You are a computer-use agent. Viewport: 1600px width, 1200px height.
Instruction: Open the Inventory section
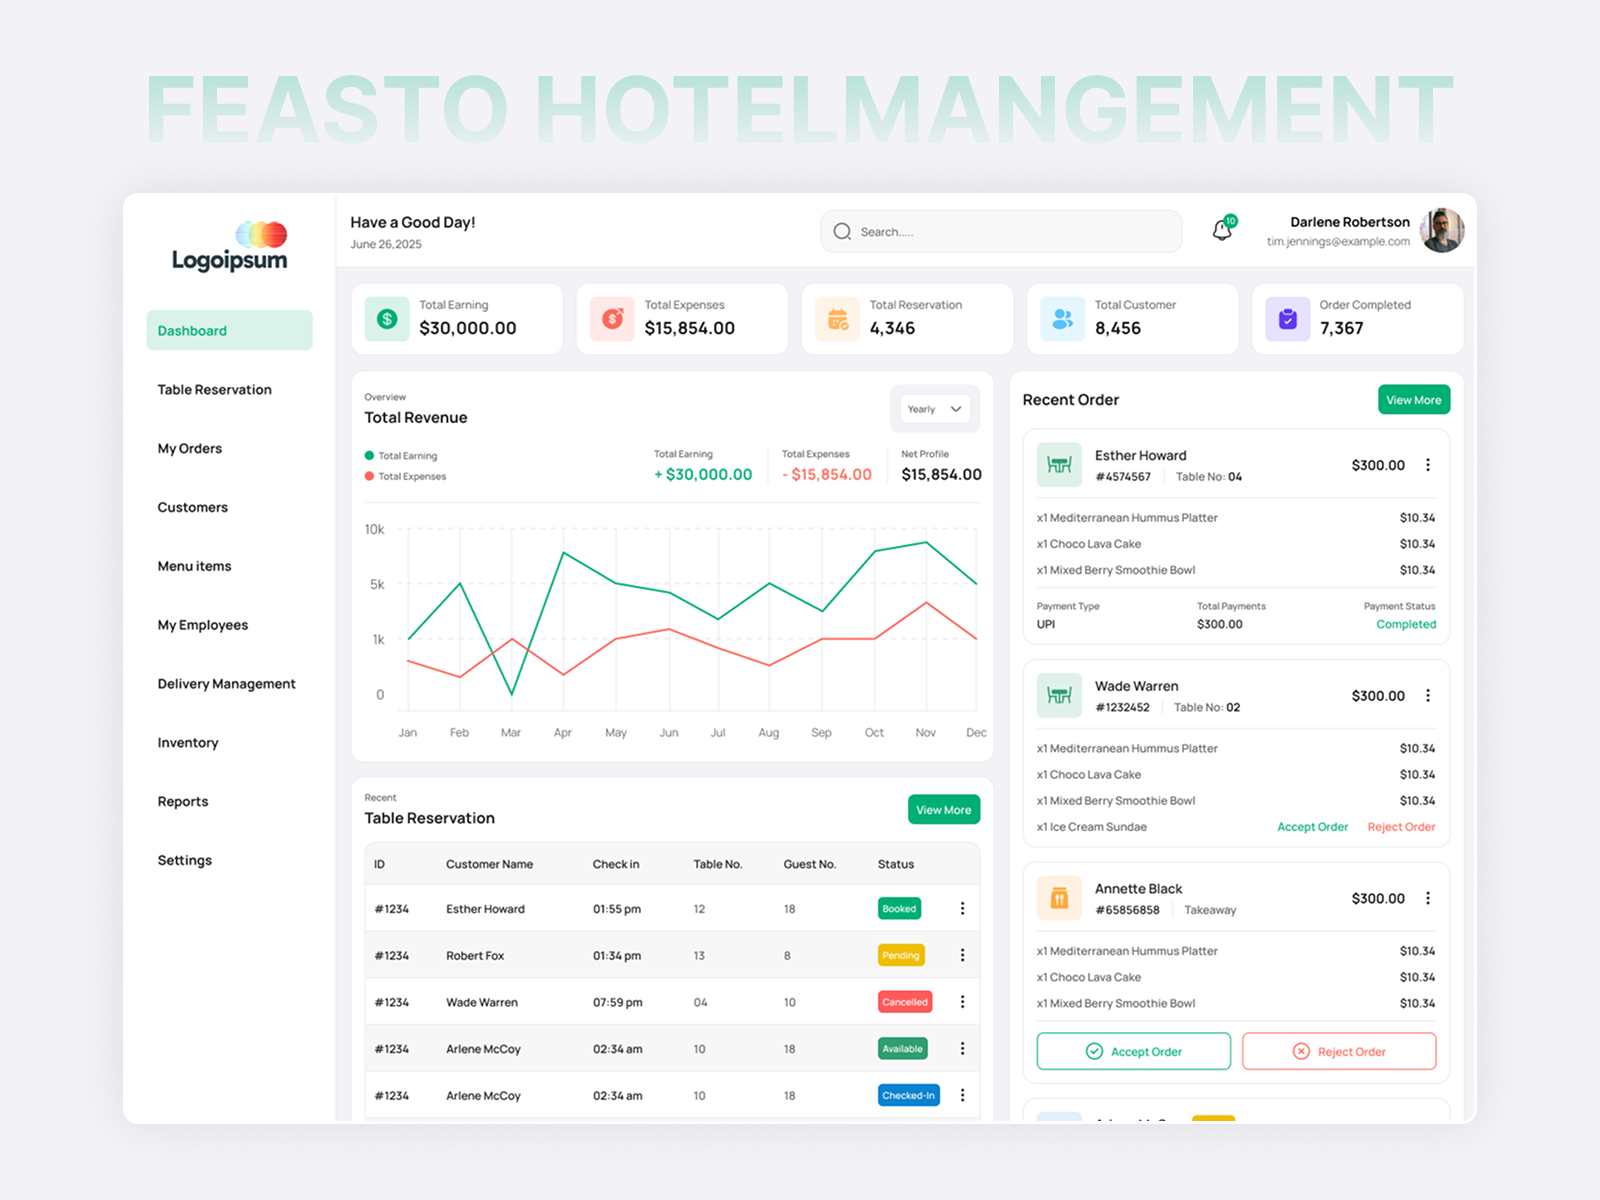click(187, 742)
